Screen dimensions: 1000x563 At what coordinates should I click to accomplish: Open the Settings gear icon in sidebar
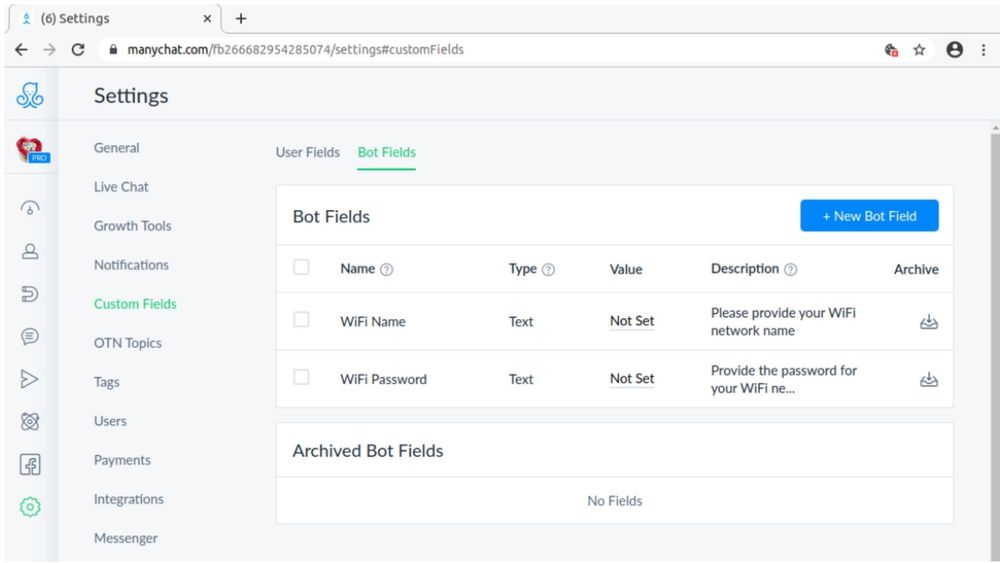[x=30, y=507]
